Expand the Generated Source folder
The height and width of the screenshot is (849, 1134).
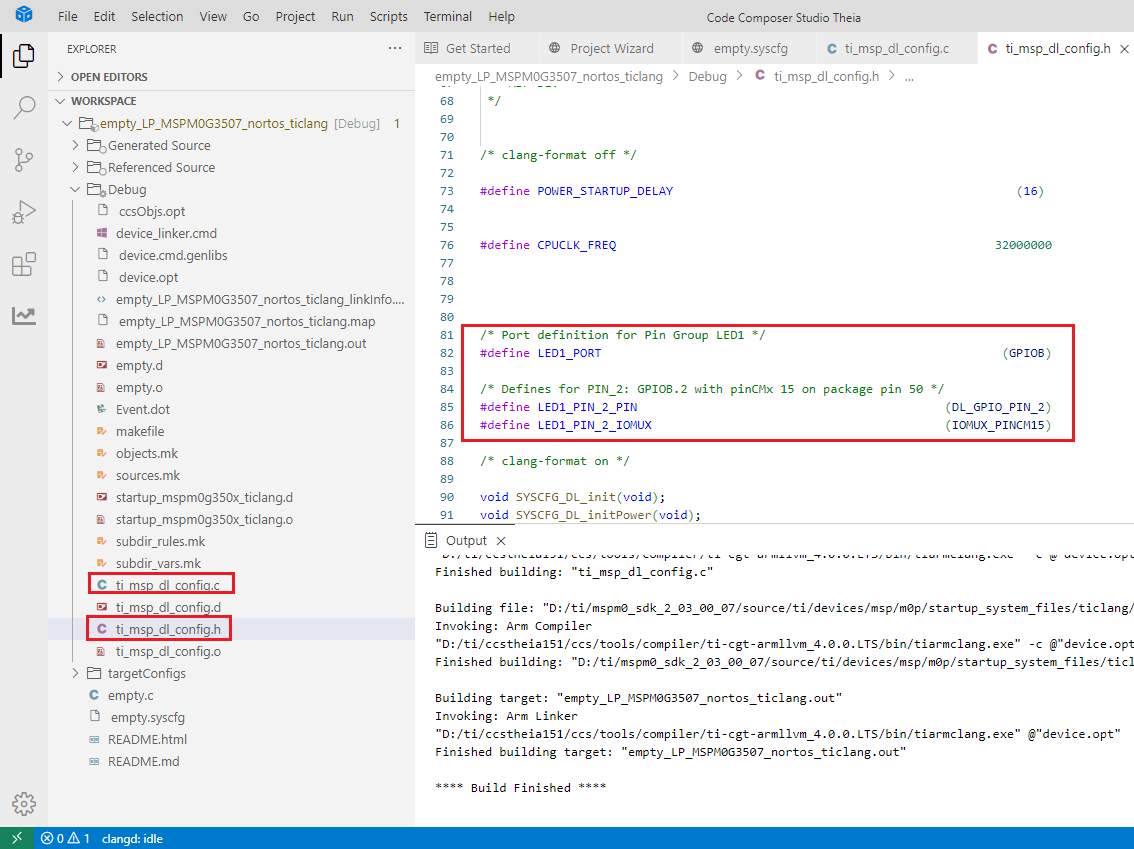tap(76, 145)
